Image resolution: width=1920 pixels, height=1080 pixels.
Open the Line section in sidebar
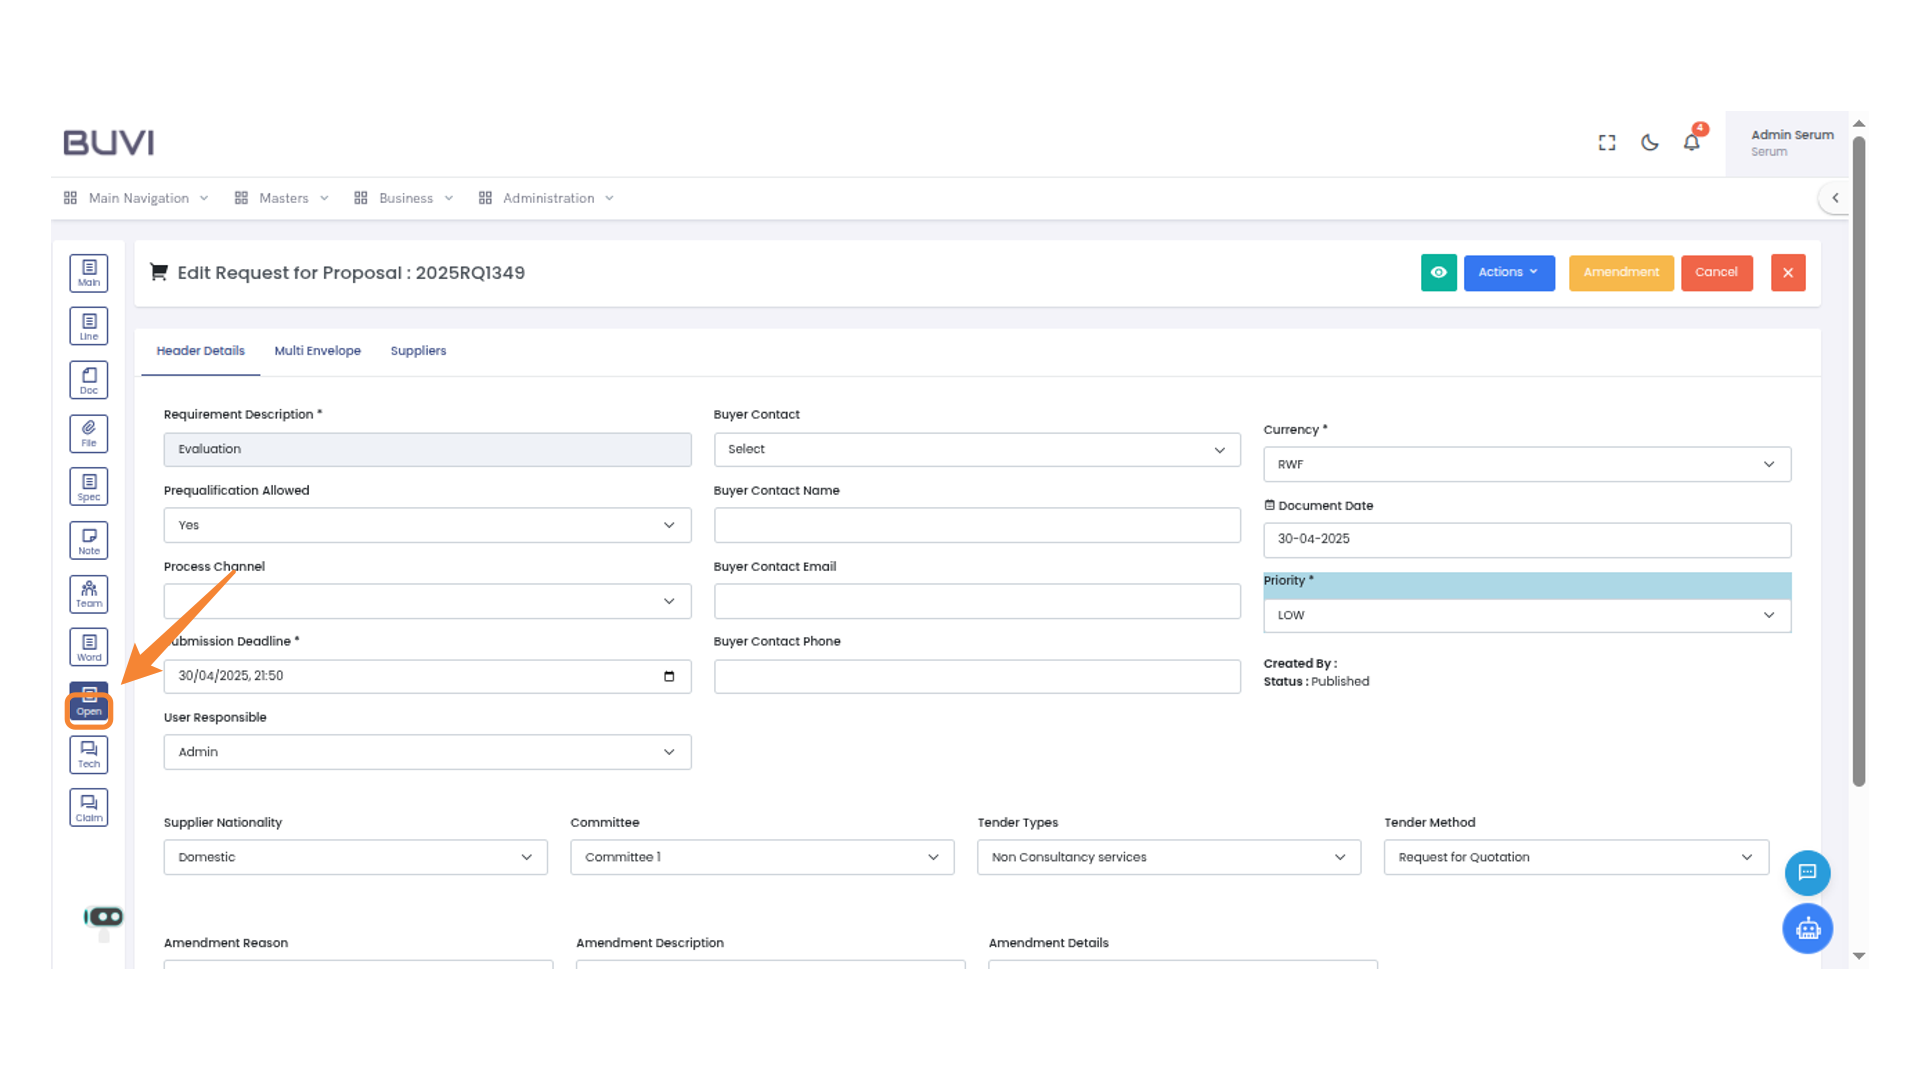pyautogui.click(x=89, y=326)
